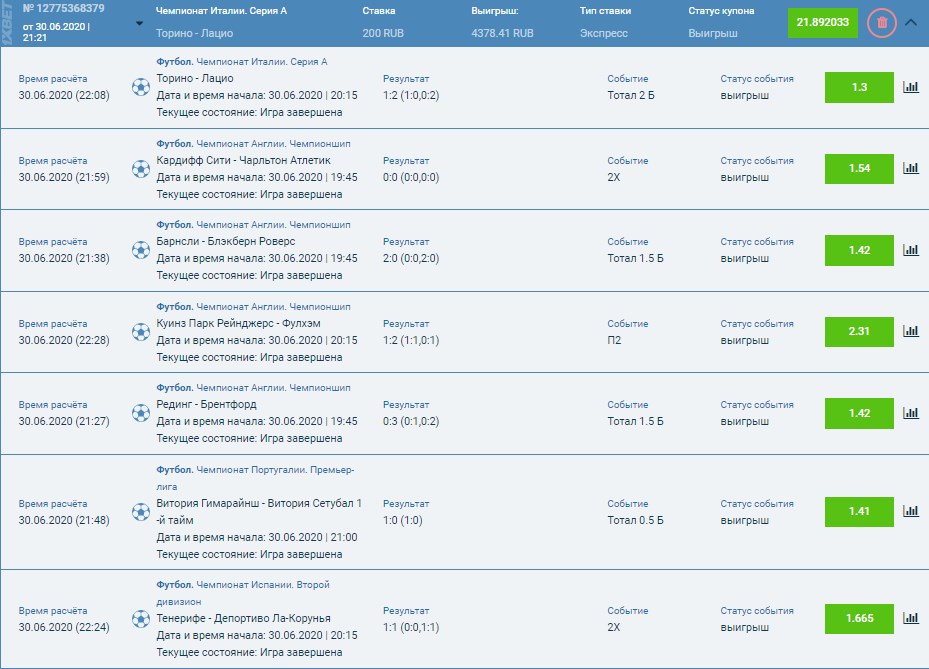The image size is (929, 669).
Task: Delete coupon with the red trash icon
Action: (882, 23)
